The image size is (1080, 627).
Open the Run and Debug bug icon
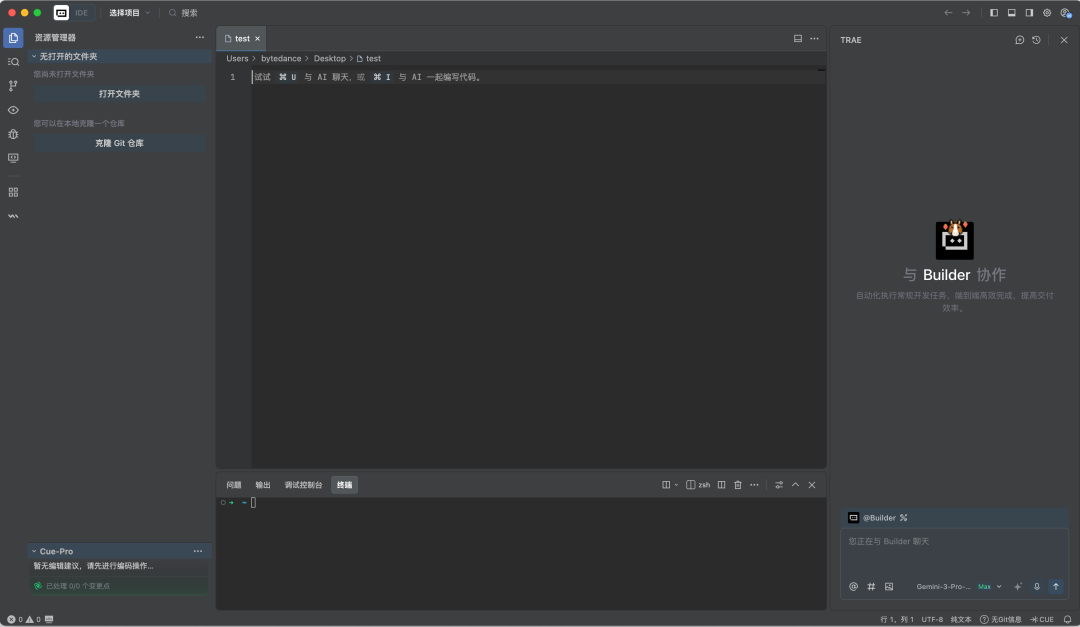pos(13,134)
